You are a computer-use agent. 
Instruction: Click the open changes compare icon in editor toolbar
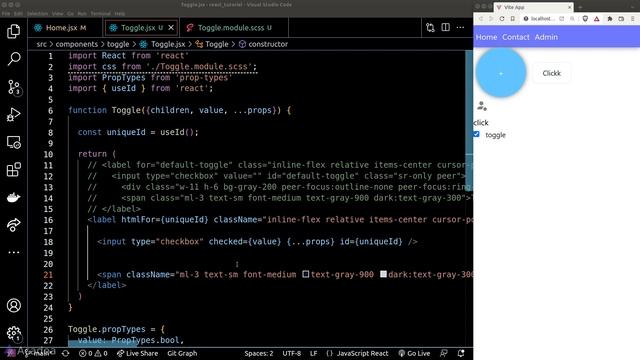coord(430,28)
